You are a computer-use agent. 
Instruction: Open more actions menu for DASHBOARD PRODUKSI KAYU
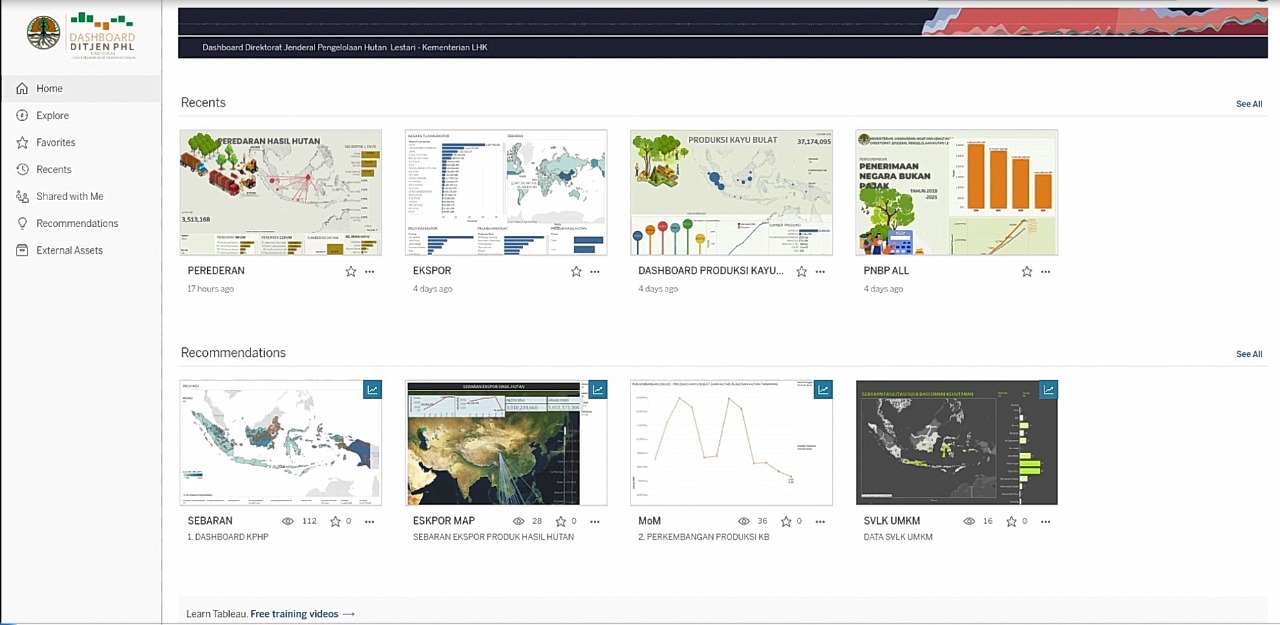tap(821, 271)
